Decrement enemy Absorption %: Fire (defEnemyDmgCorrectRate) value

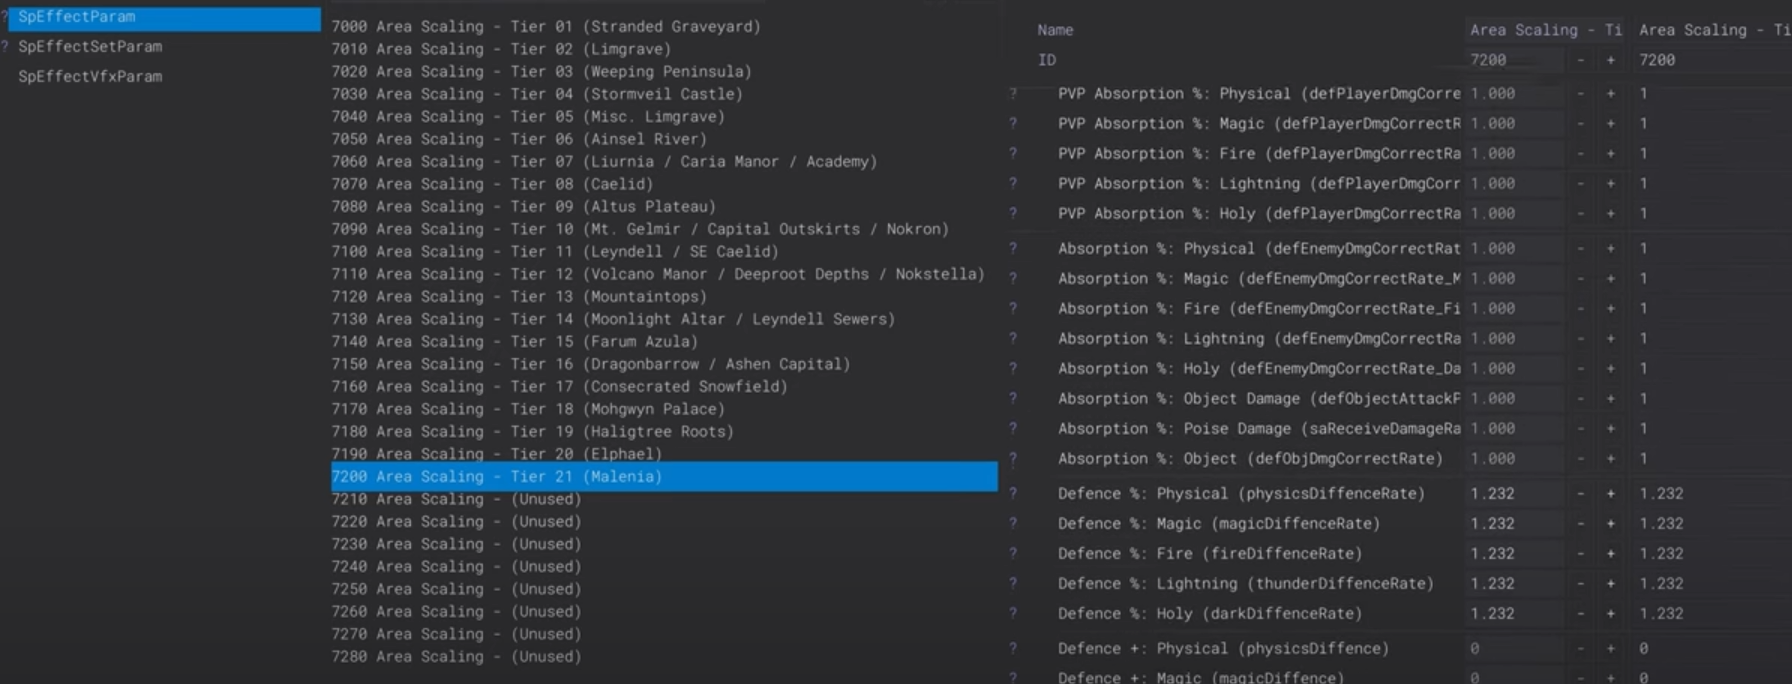click(1580, 309)
